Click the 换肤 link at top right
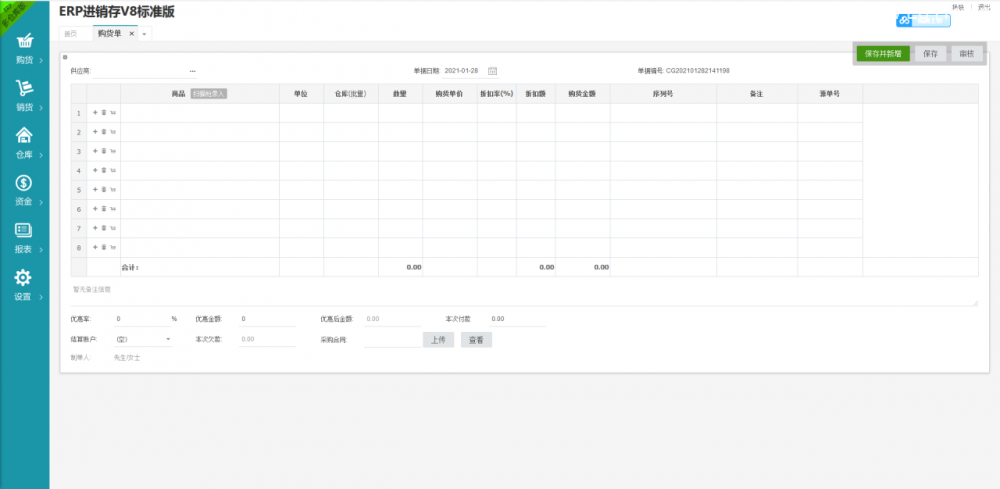This screenshot has width=1000, height=489. [x=957, y=8]
